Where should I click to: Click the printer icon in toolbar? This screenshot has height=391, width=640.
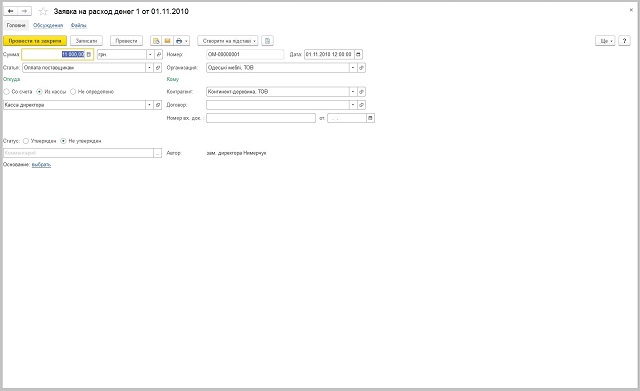(x=179, y=41)
